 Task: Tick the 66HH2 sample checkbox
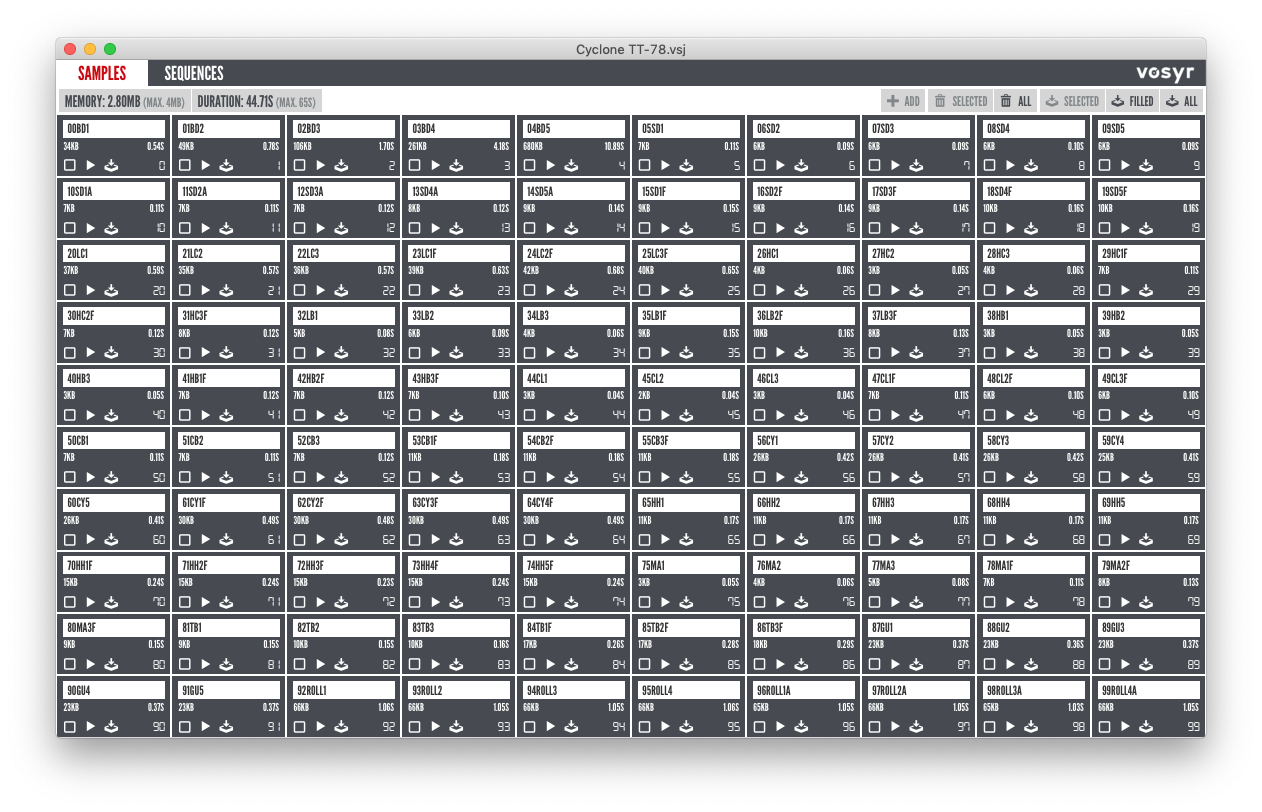(x=760, y=539)
